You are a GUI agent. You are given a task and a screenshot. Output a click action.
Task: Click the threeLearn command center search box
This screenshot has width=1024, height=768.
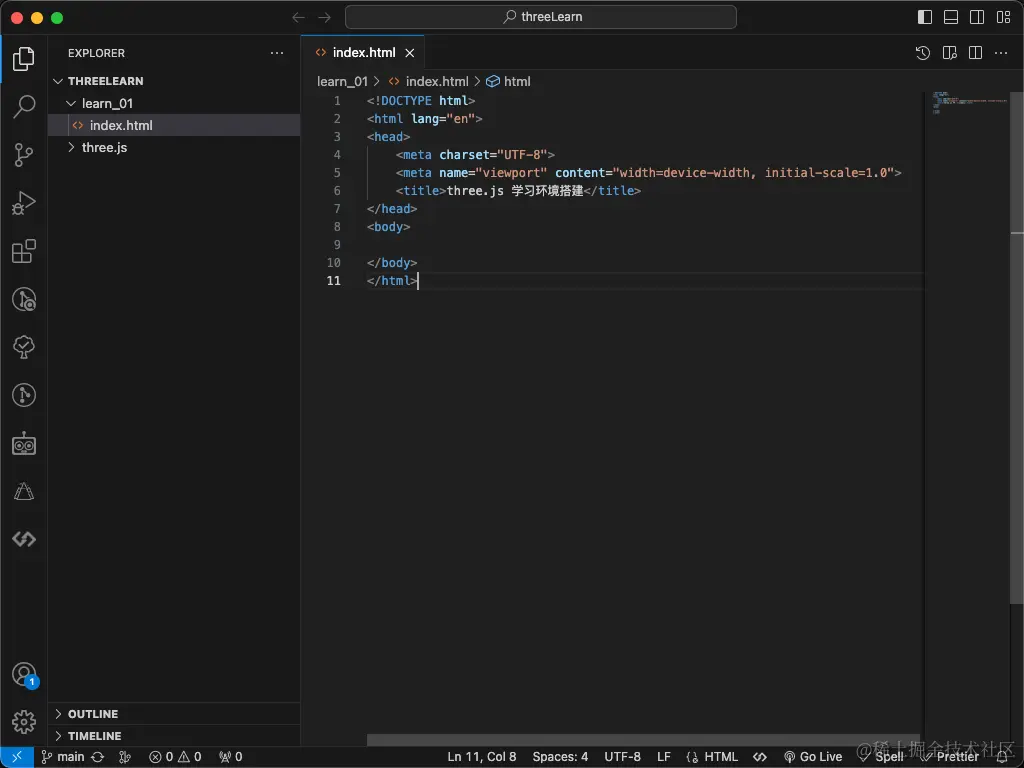pos(541,17)
